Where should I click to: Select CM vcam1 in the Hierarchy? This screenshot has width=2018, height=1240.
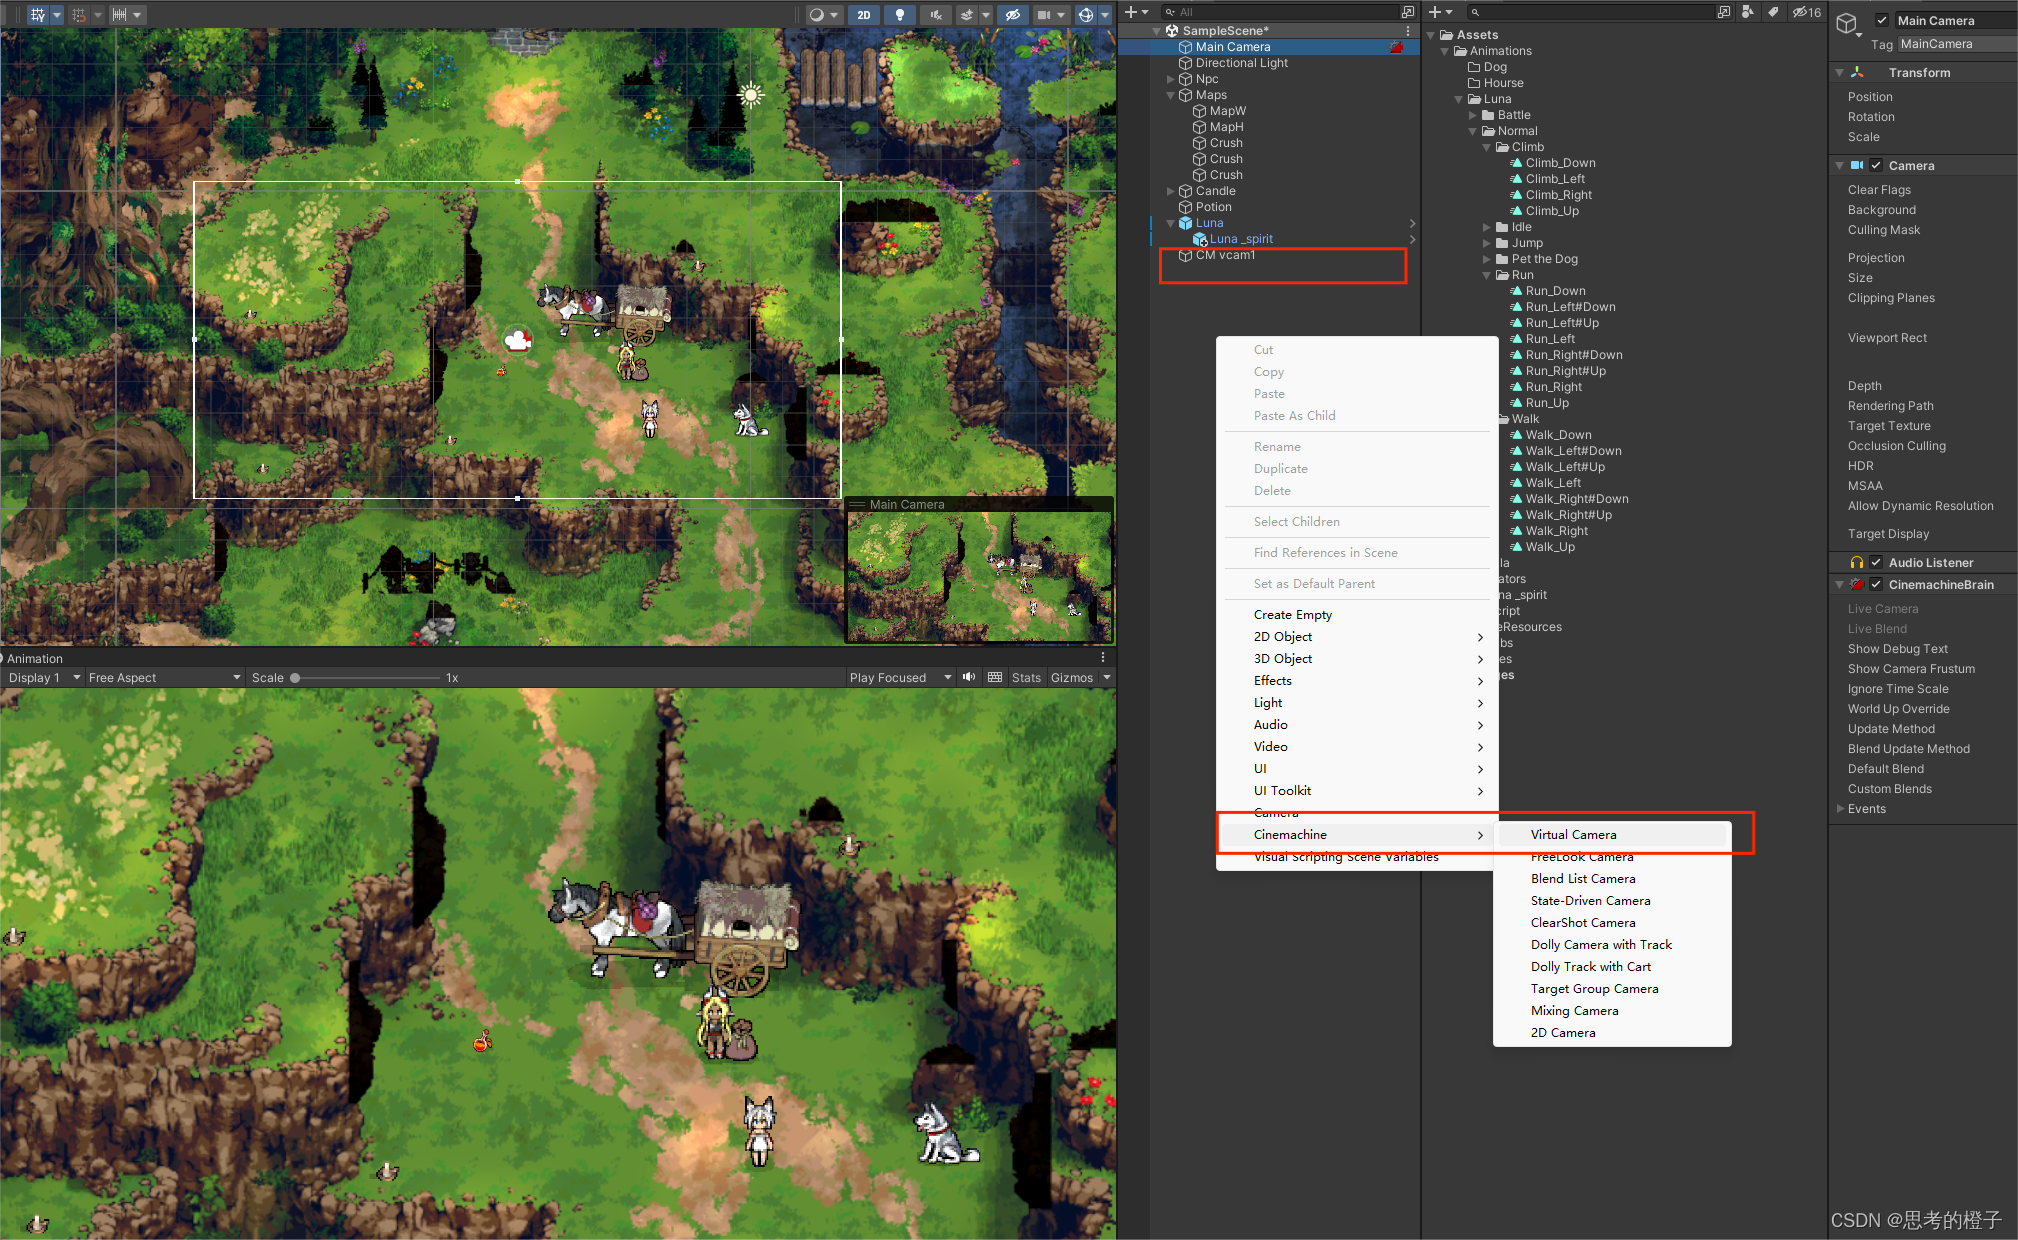(x=1224, y=255)
